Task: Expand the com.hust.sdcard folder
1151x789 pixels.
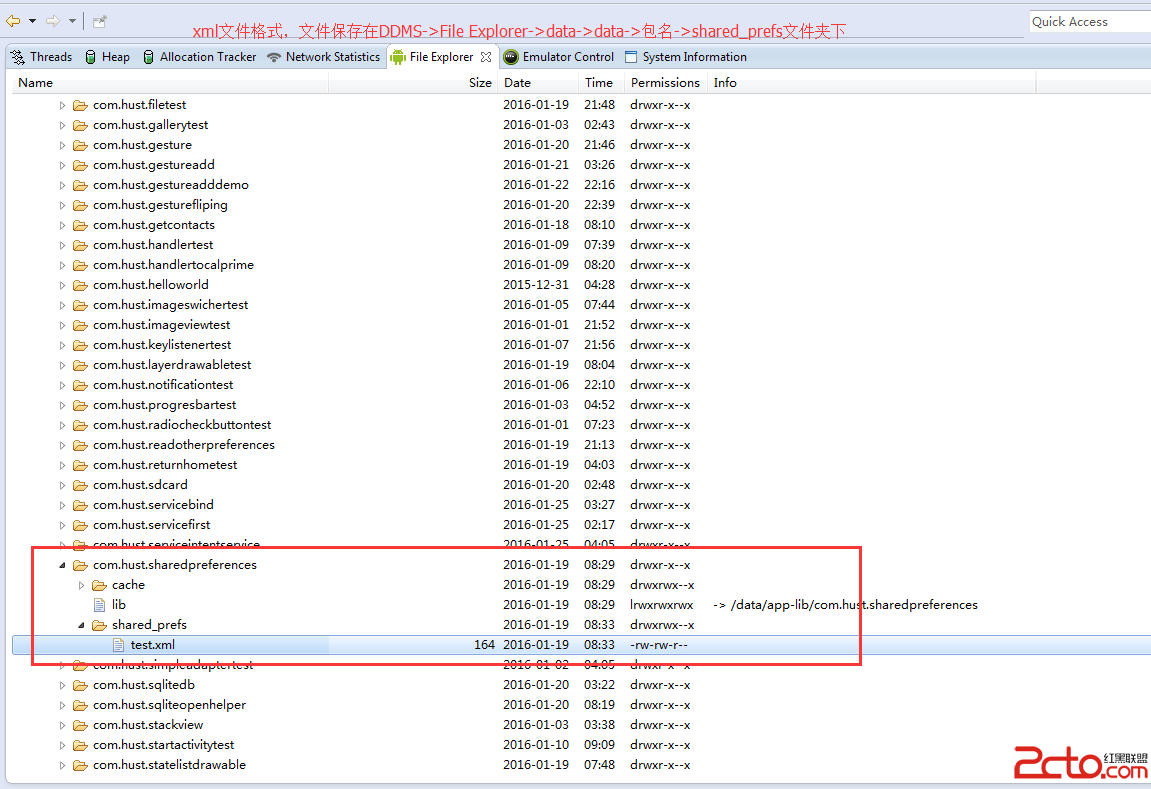Action: (x=62, y=485)
